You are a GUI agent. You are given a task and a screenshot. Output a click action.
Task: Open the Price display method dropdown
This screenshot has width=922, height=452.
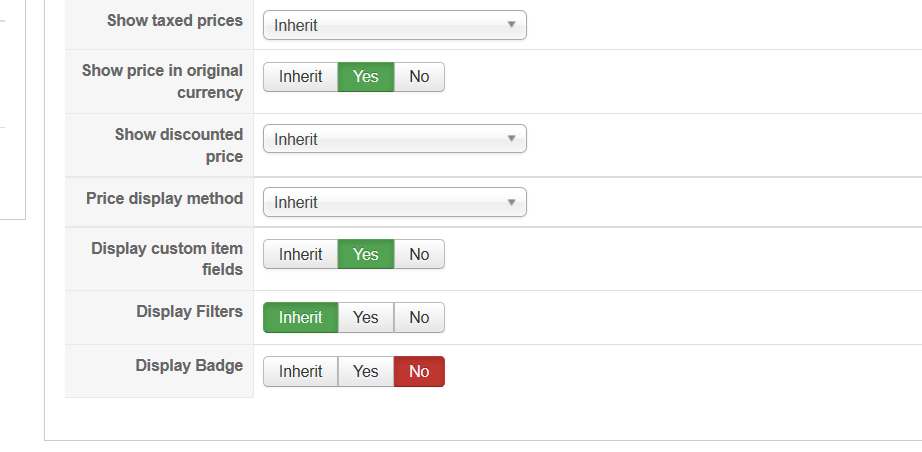[x=394, y=202]
